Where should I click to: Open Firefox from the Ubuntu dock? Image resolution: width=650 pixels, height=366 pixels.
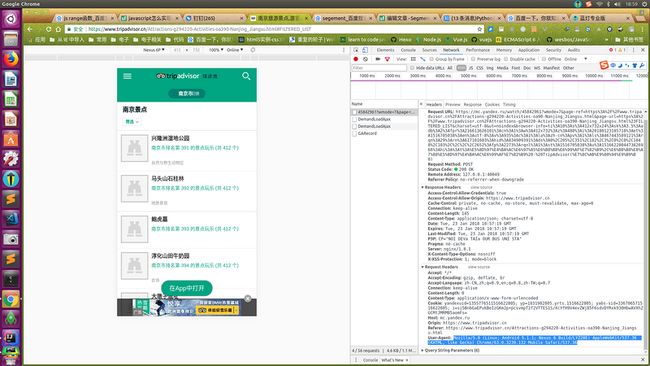pos(11,59)
